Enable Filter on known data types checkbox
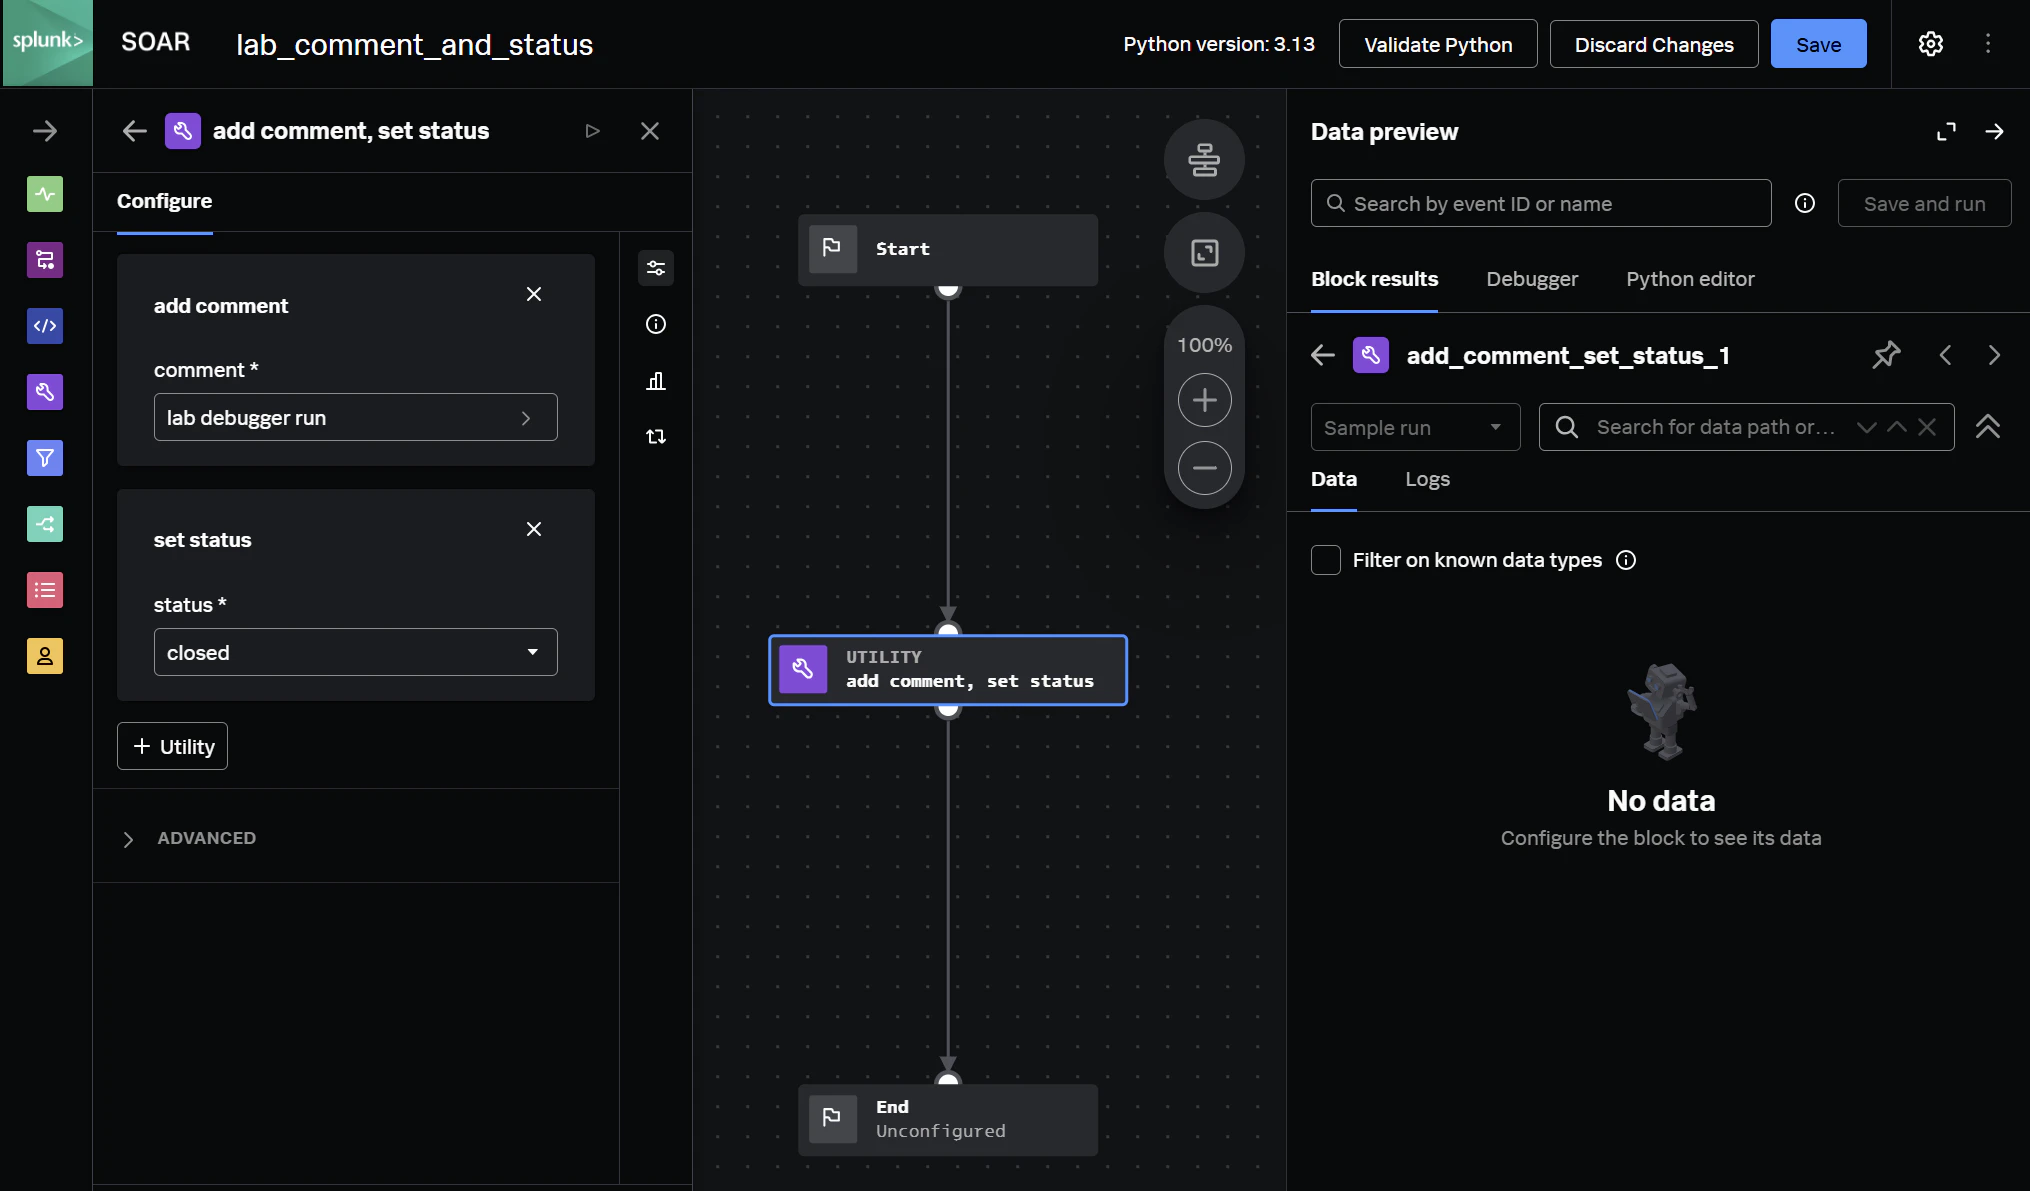The width and height of the screenshot is (2030, 1191). (1326, 560)
